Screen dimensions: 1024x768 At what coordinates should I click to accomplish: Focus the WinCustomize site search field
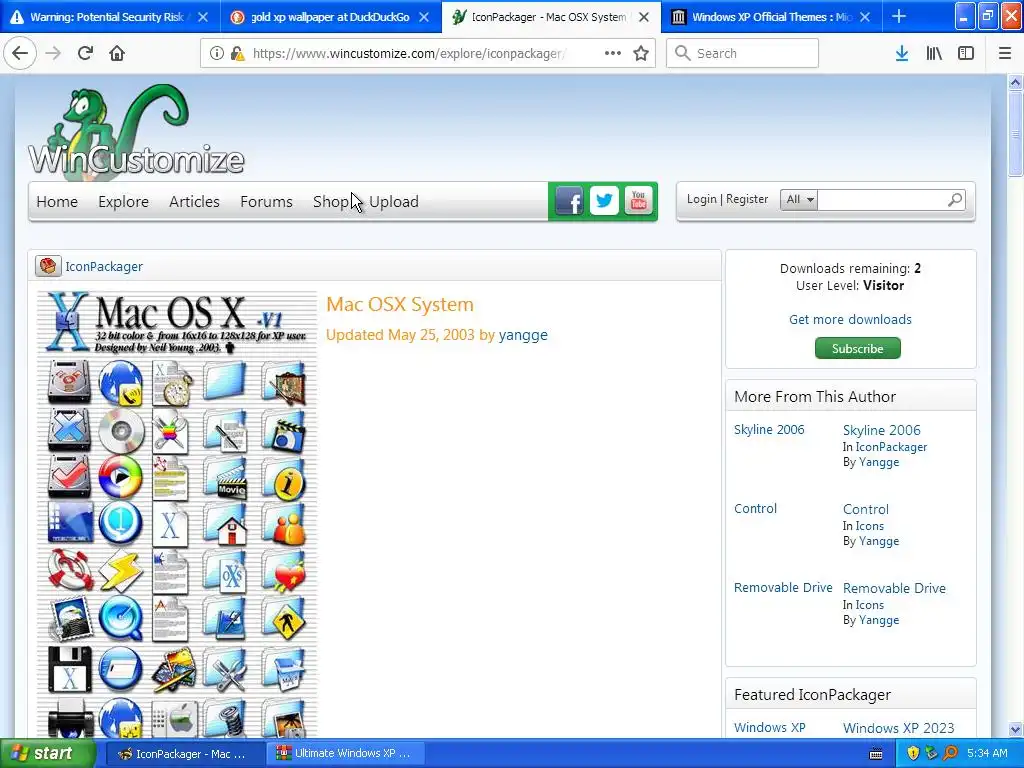tap(882, 200)
